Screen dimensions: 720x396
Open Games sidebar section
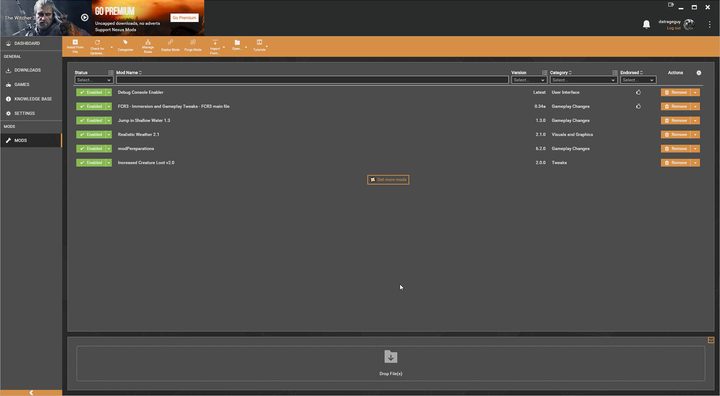pos(31,85)
